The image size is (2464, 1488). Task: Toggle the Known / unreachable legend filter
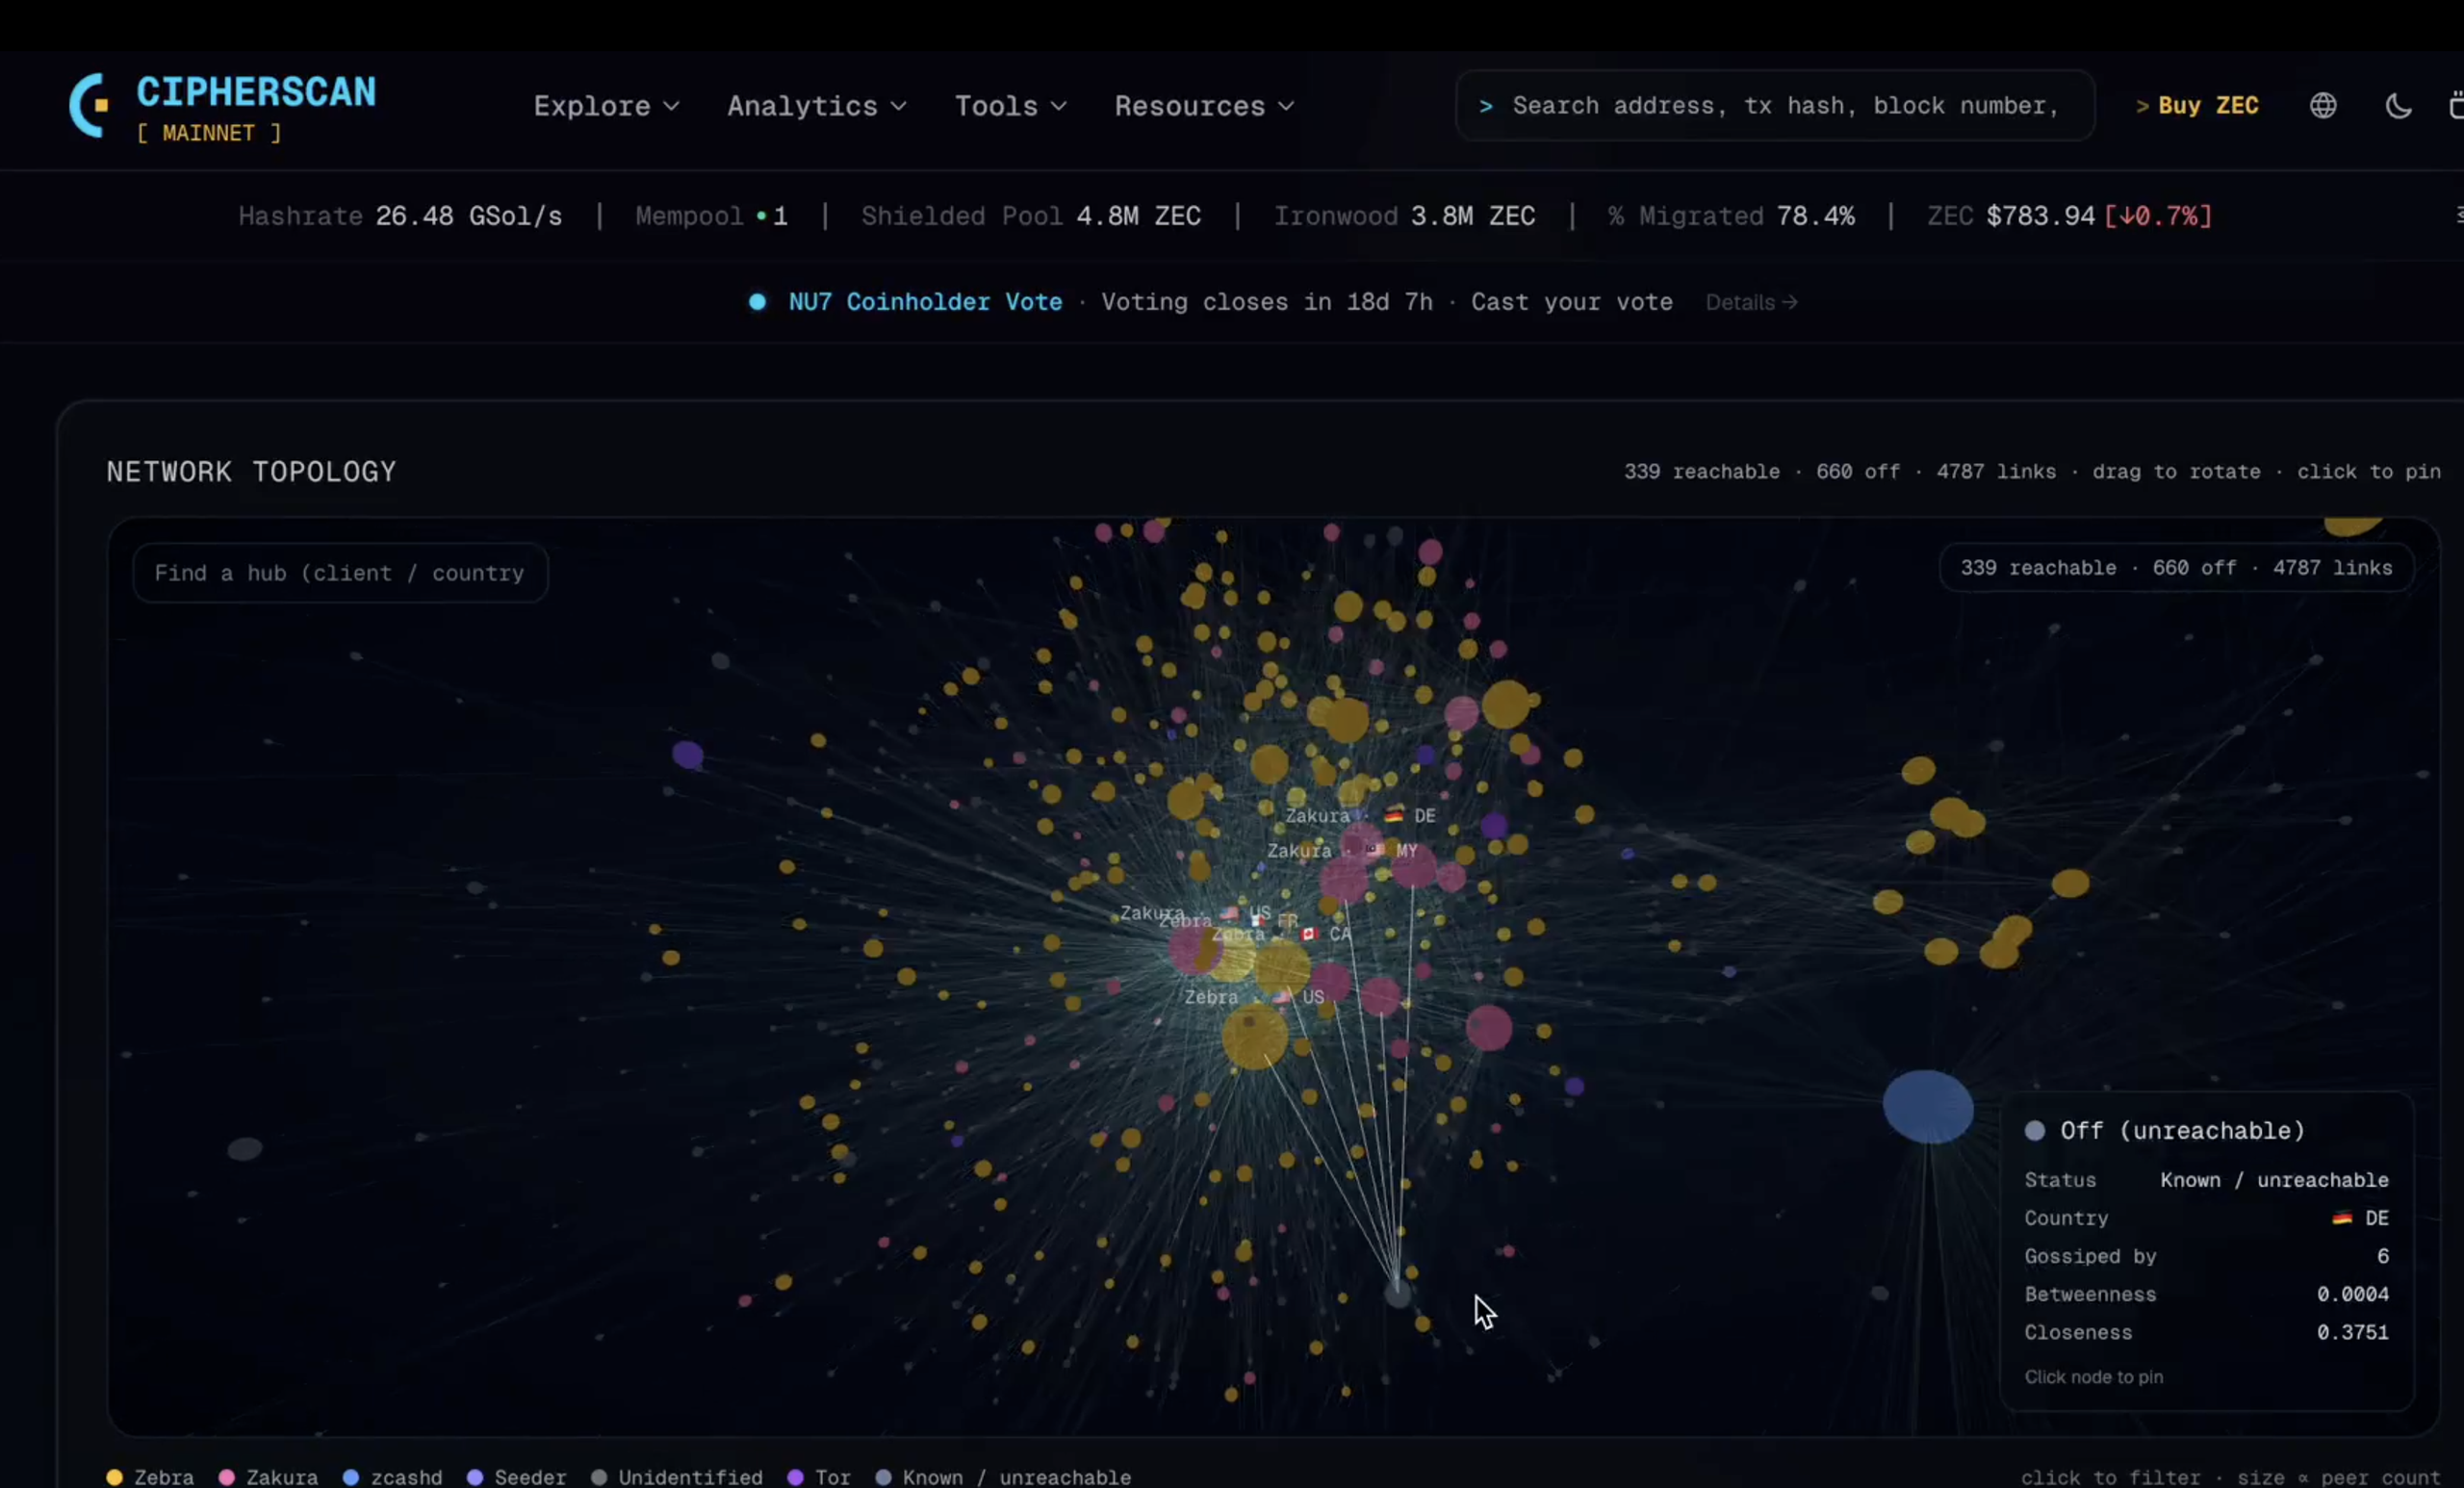tap(1003, 1477)
